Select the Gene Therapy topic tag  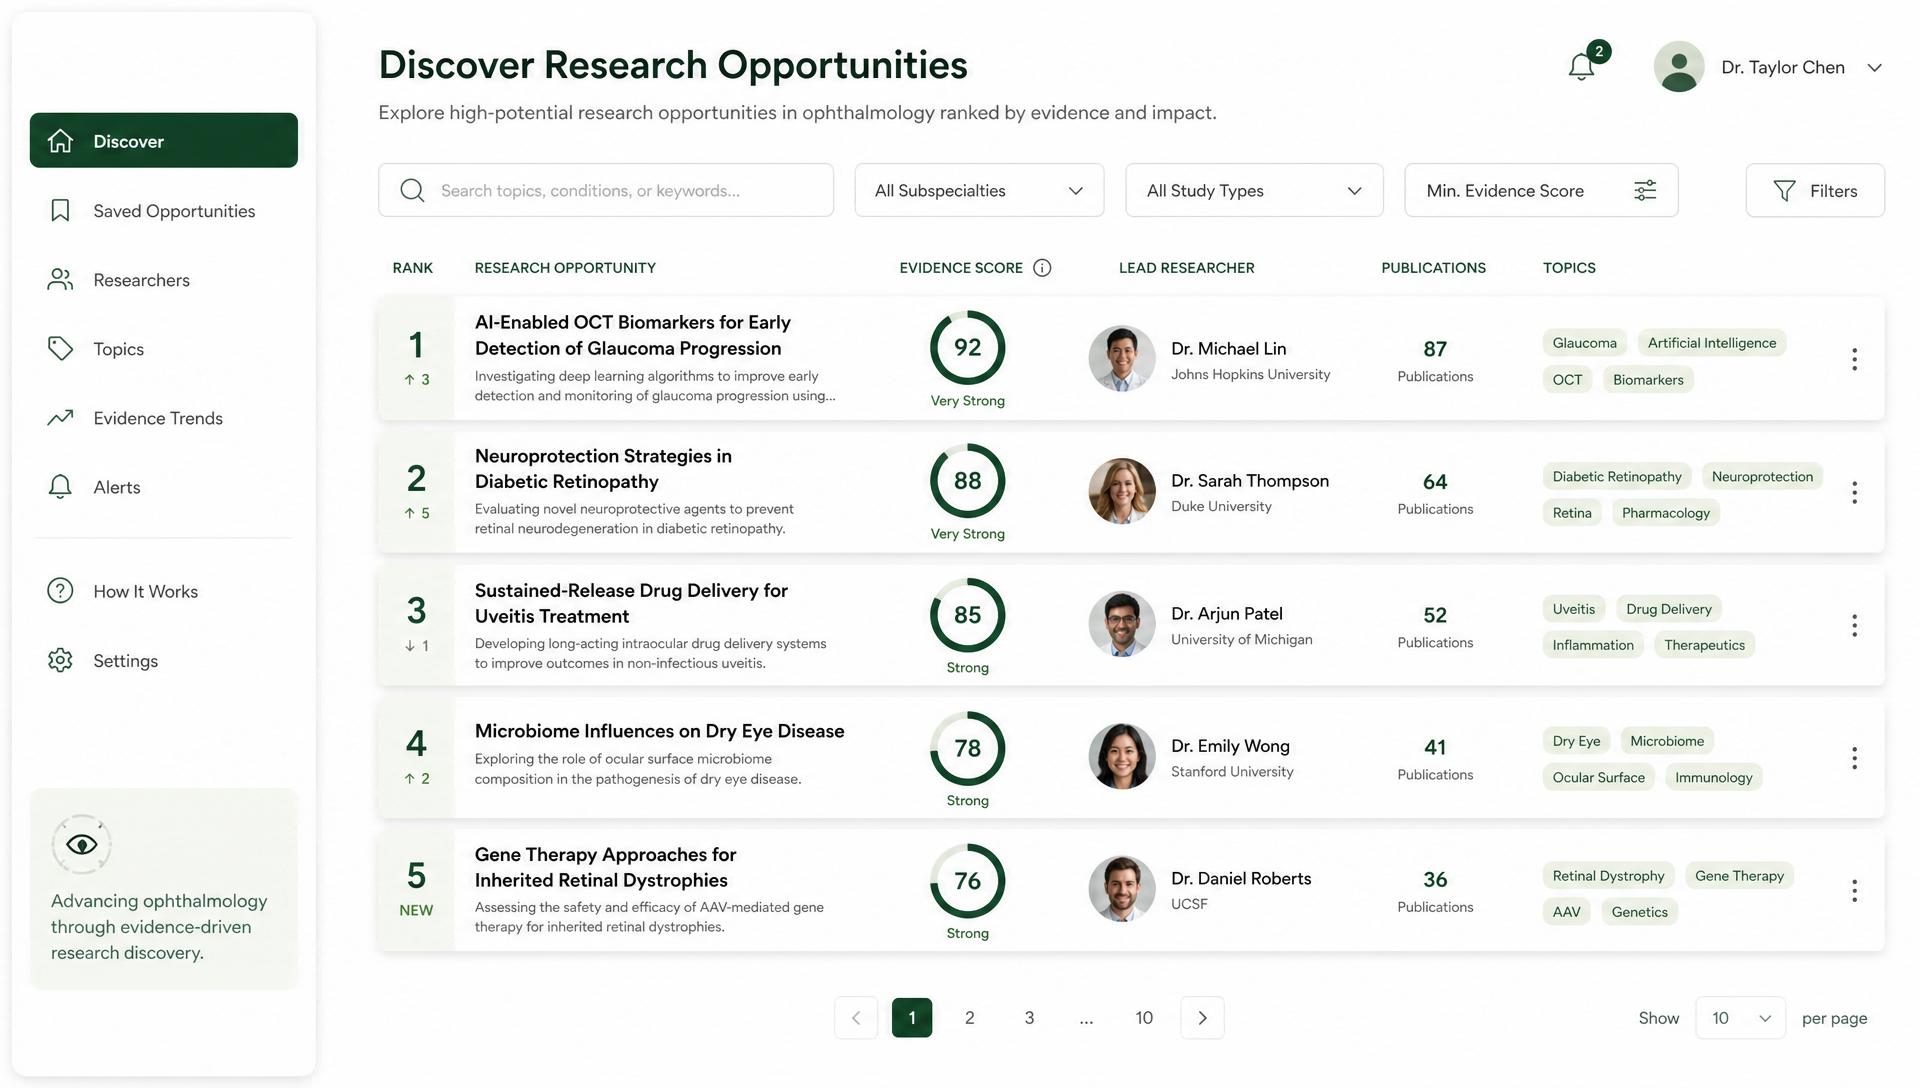coord(1739,876)
